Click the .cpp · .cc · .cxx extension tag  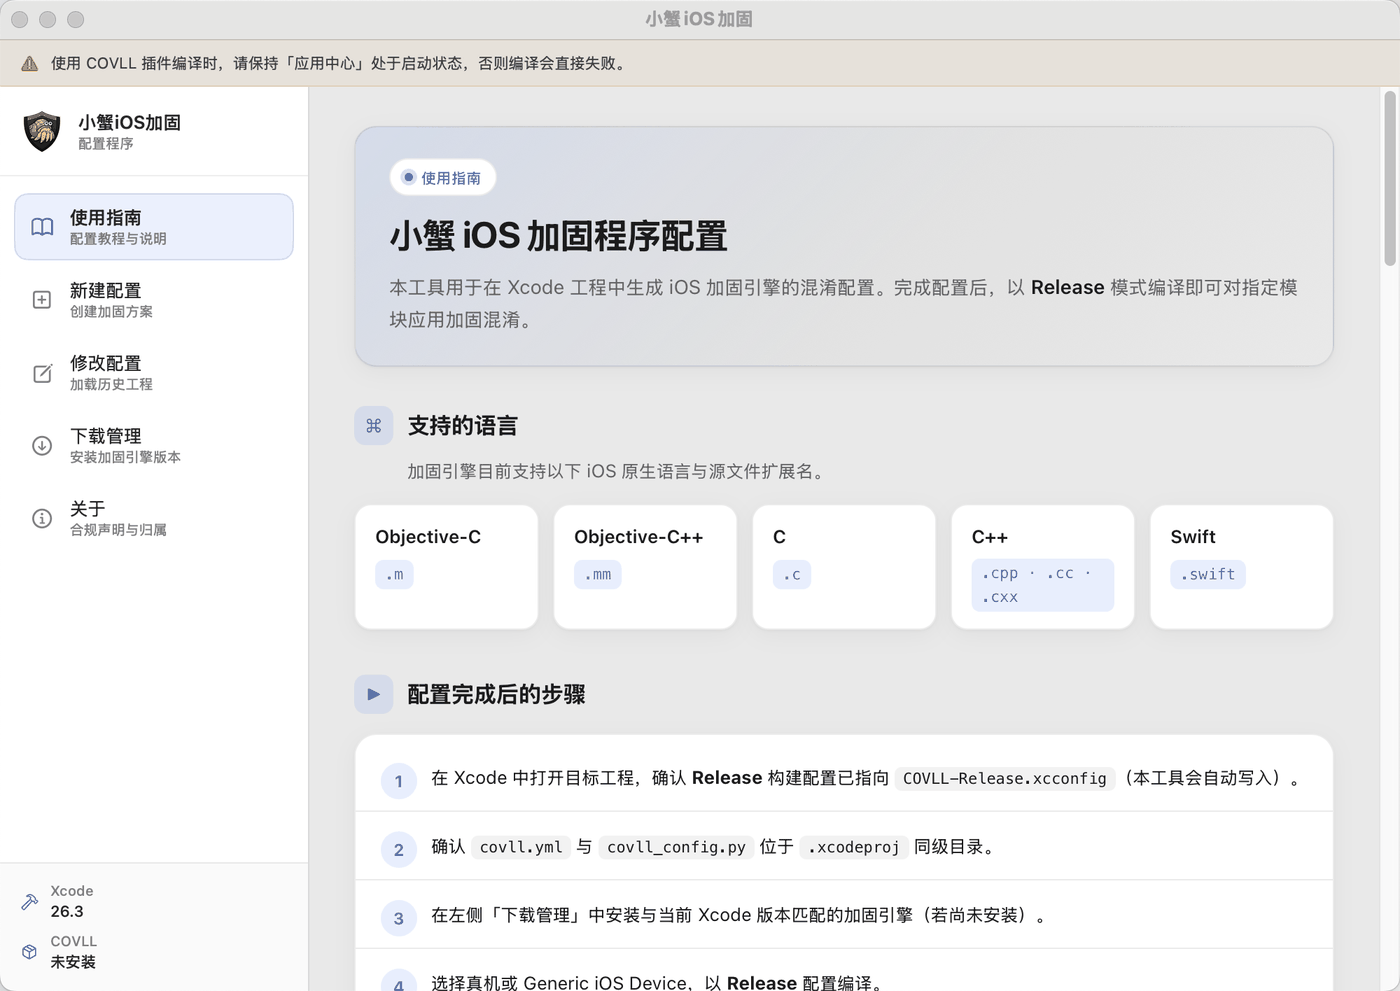click(x=1042, y=585)
